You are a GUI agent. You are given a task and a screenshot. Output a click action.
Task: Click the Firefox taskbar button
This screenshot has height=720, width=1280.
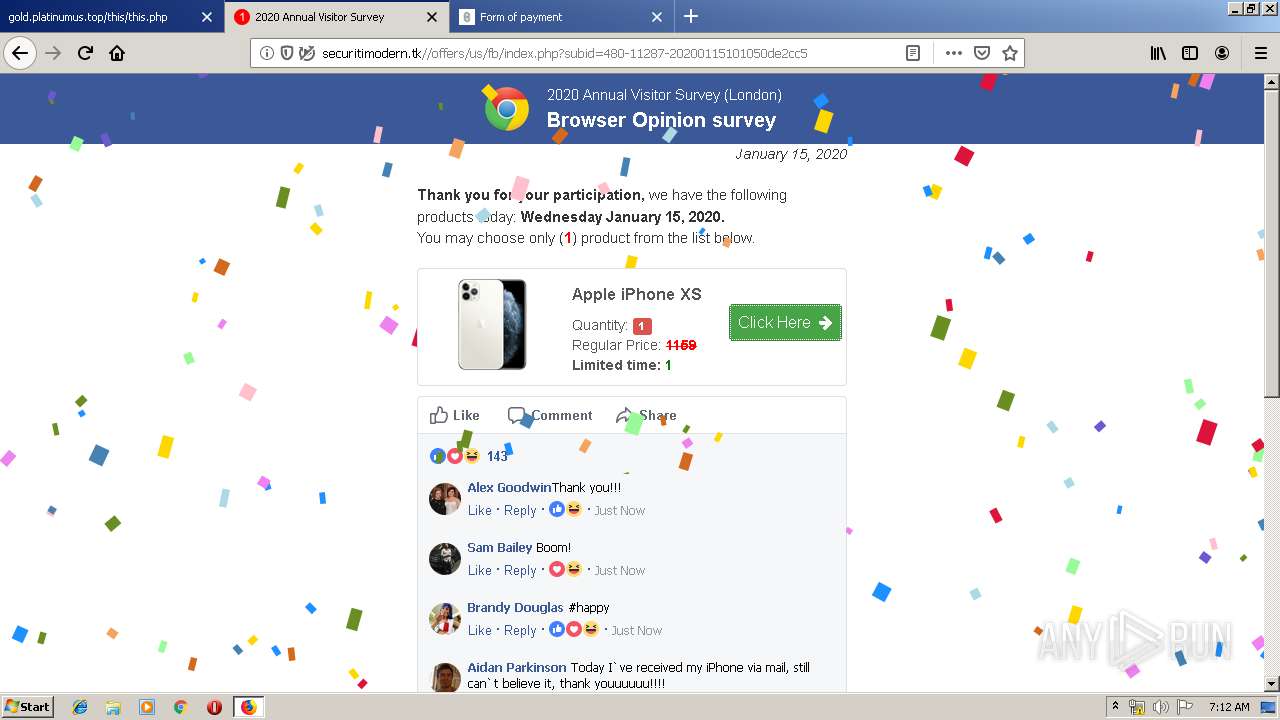coord(248,707)
